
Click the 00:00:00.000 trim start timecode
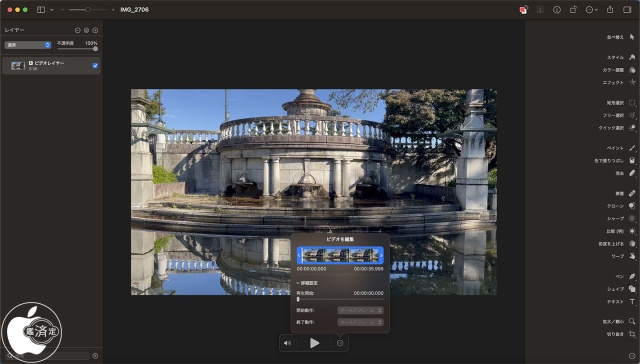pyautogui.click(x=311, y=269)
